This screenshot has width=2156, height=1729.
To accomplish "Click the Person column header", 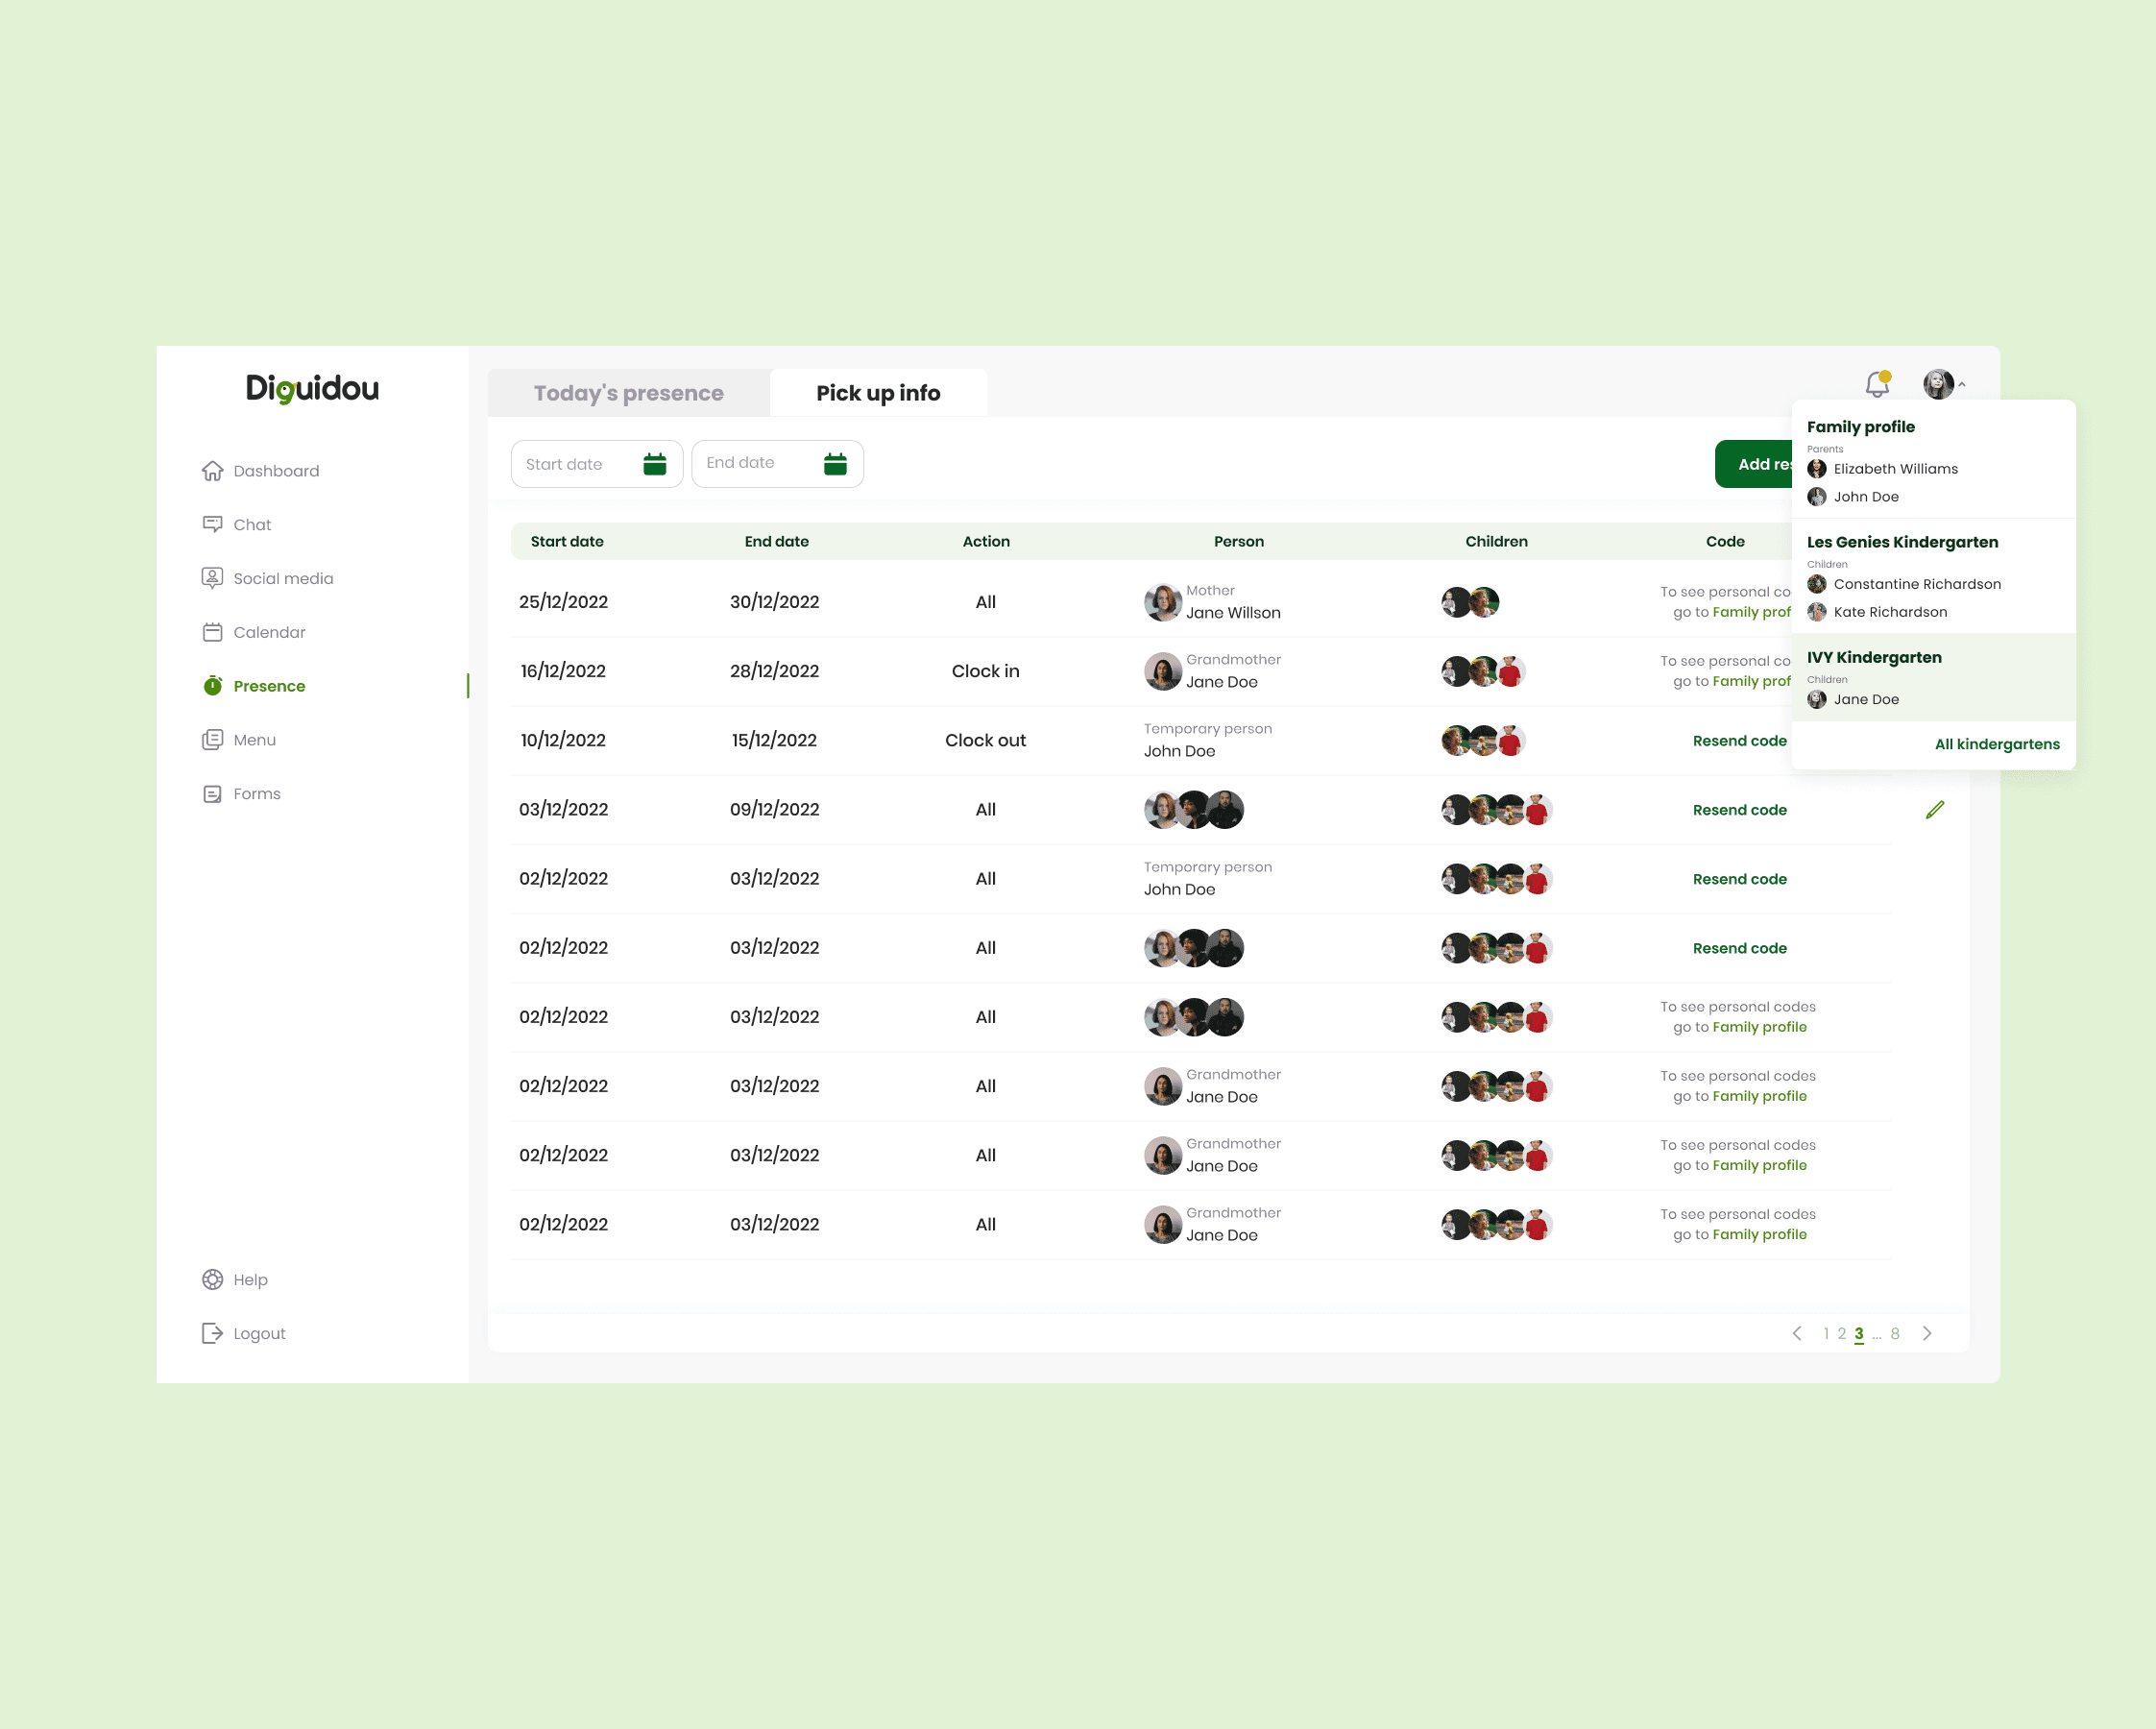I will click(1239, 542).
